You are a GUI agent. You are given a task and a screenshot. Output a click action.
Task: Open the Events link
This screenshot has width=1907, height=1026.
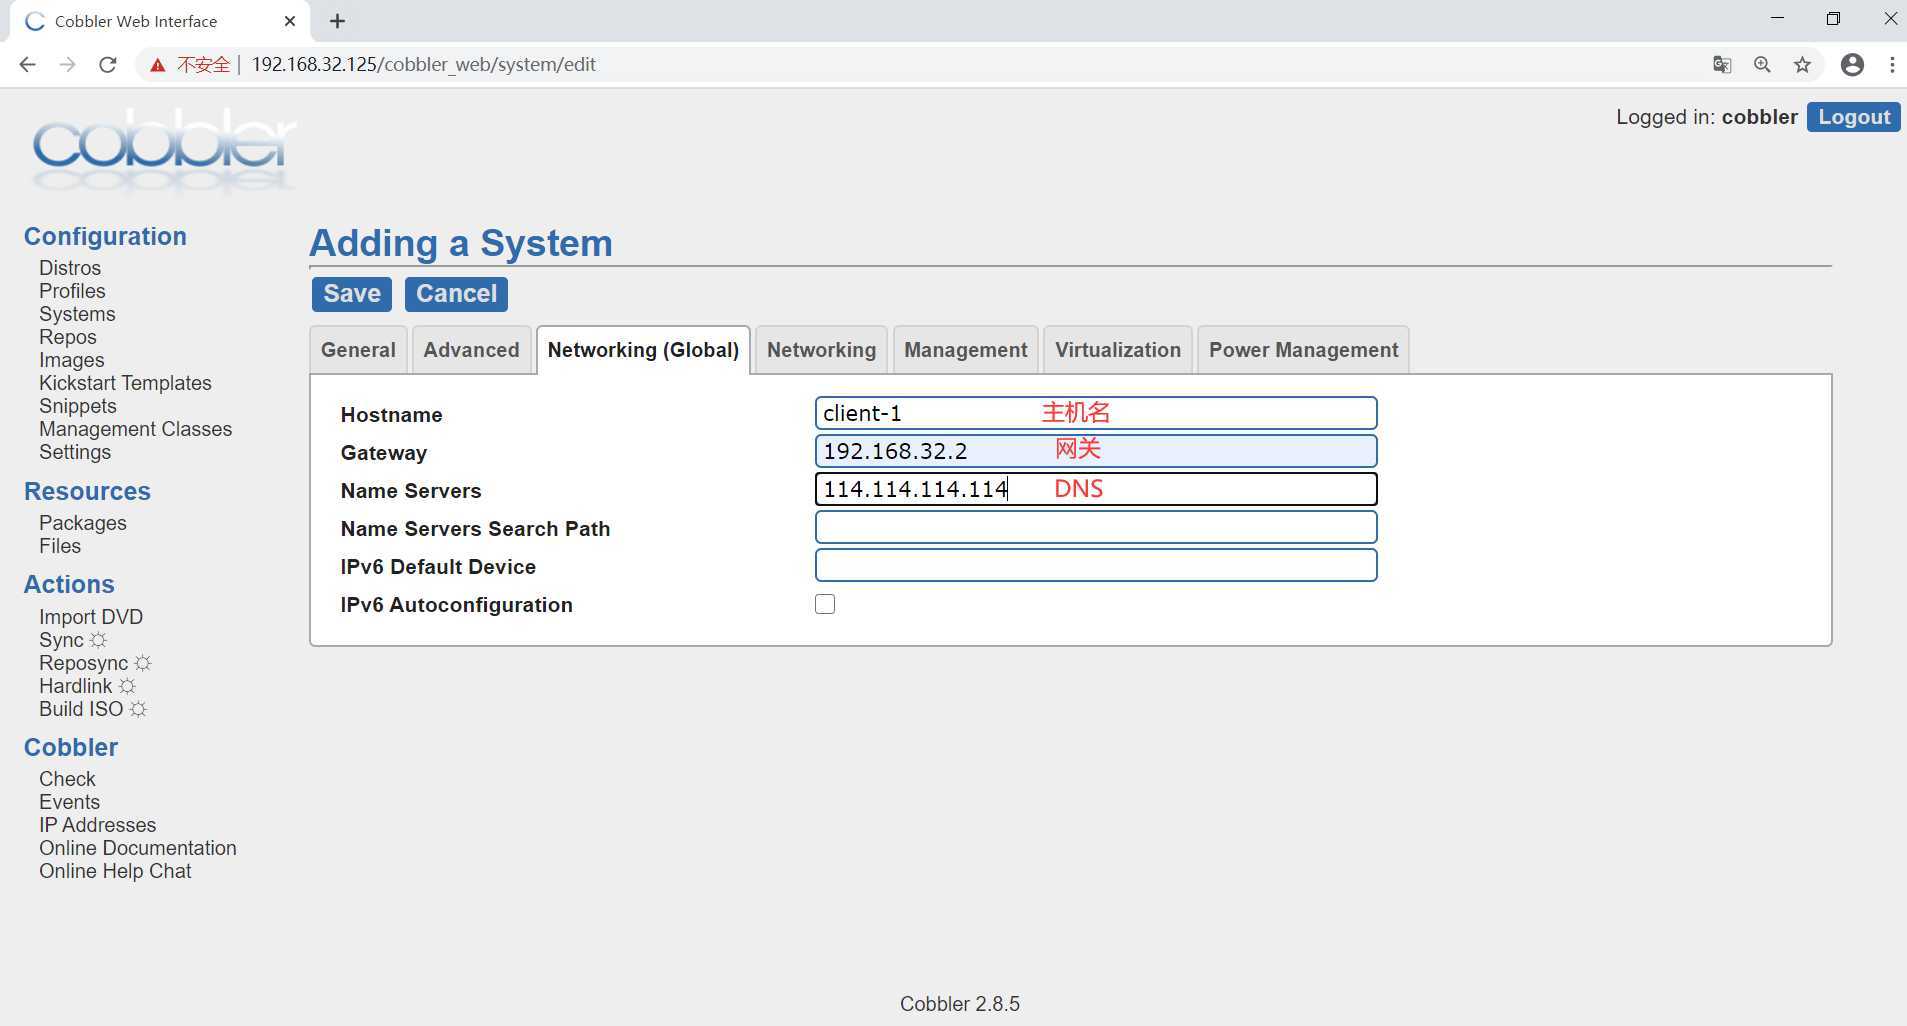click(x=69, y=802)
